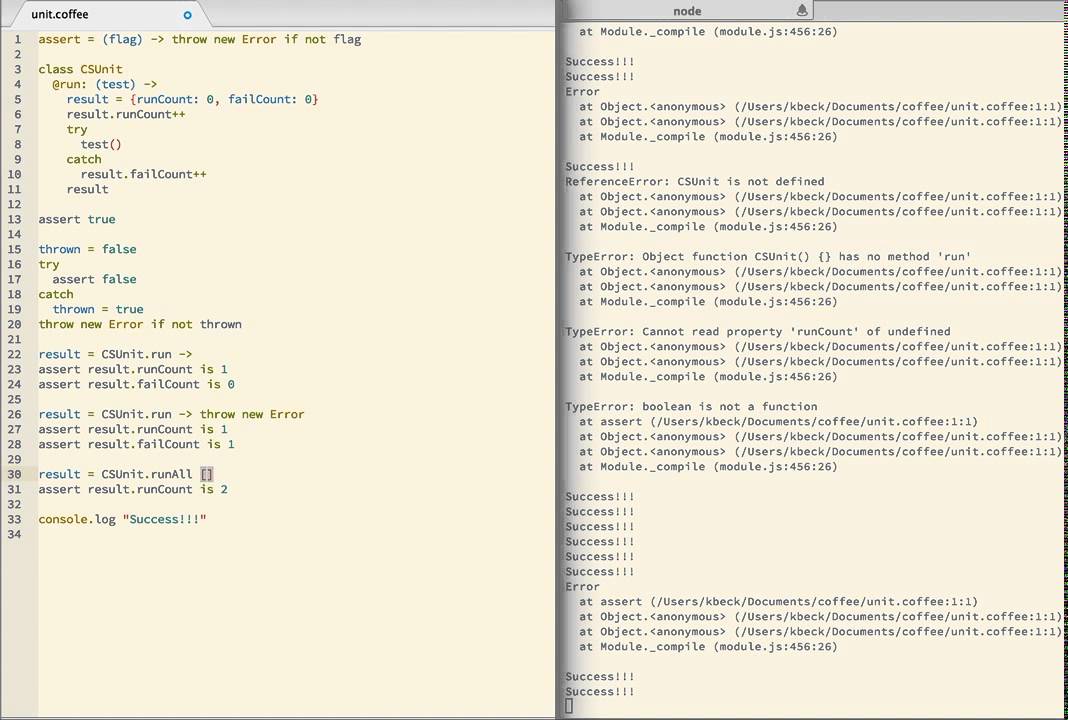The height and width of the screenshot is (720, 1068).
Task: Click the unsaved-changes dot on unit.coffee tab
Action: [187, 15]
